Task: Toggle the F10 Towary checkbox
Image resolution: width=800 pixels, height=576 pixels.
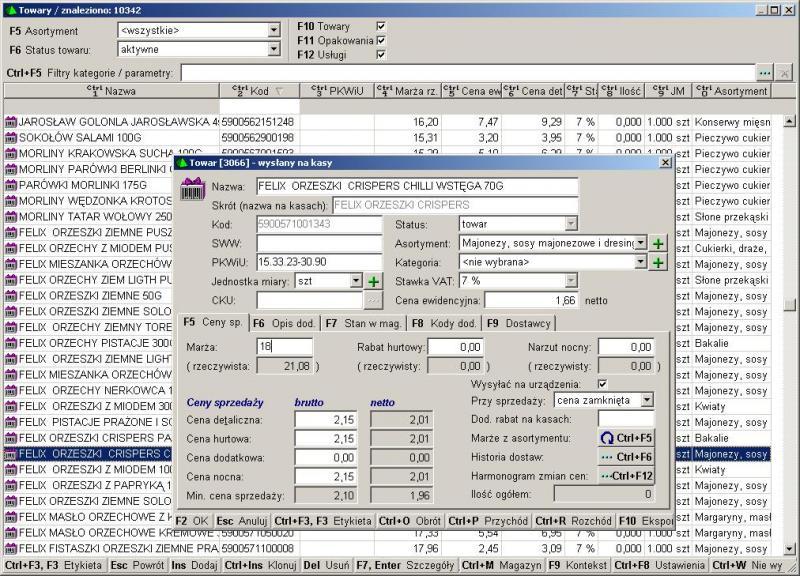Action: click(381, 26)
